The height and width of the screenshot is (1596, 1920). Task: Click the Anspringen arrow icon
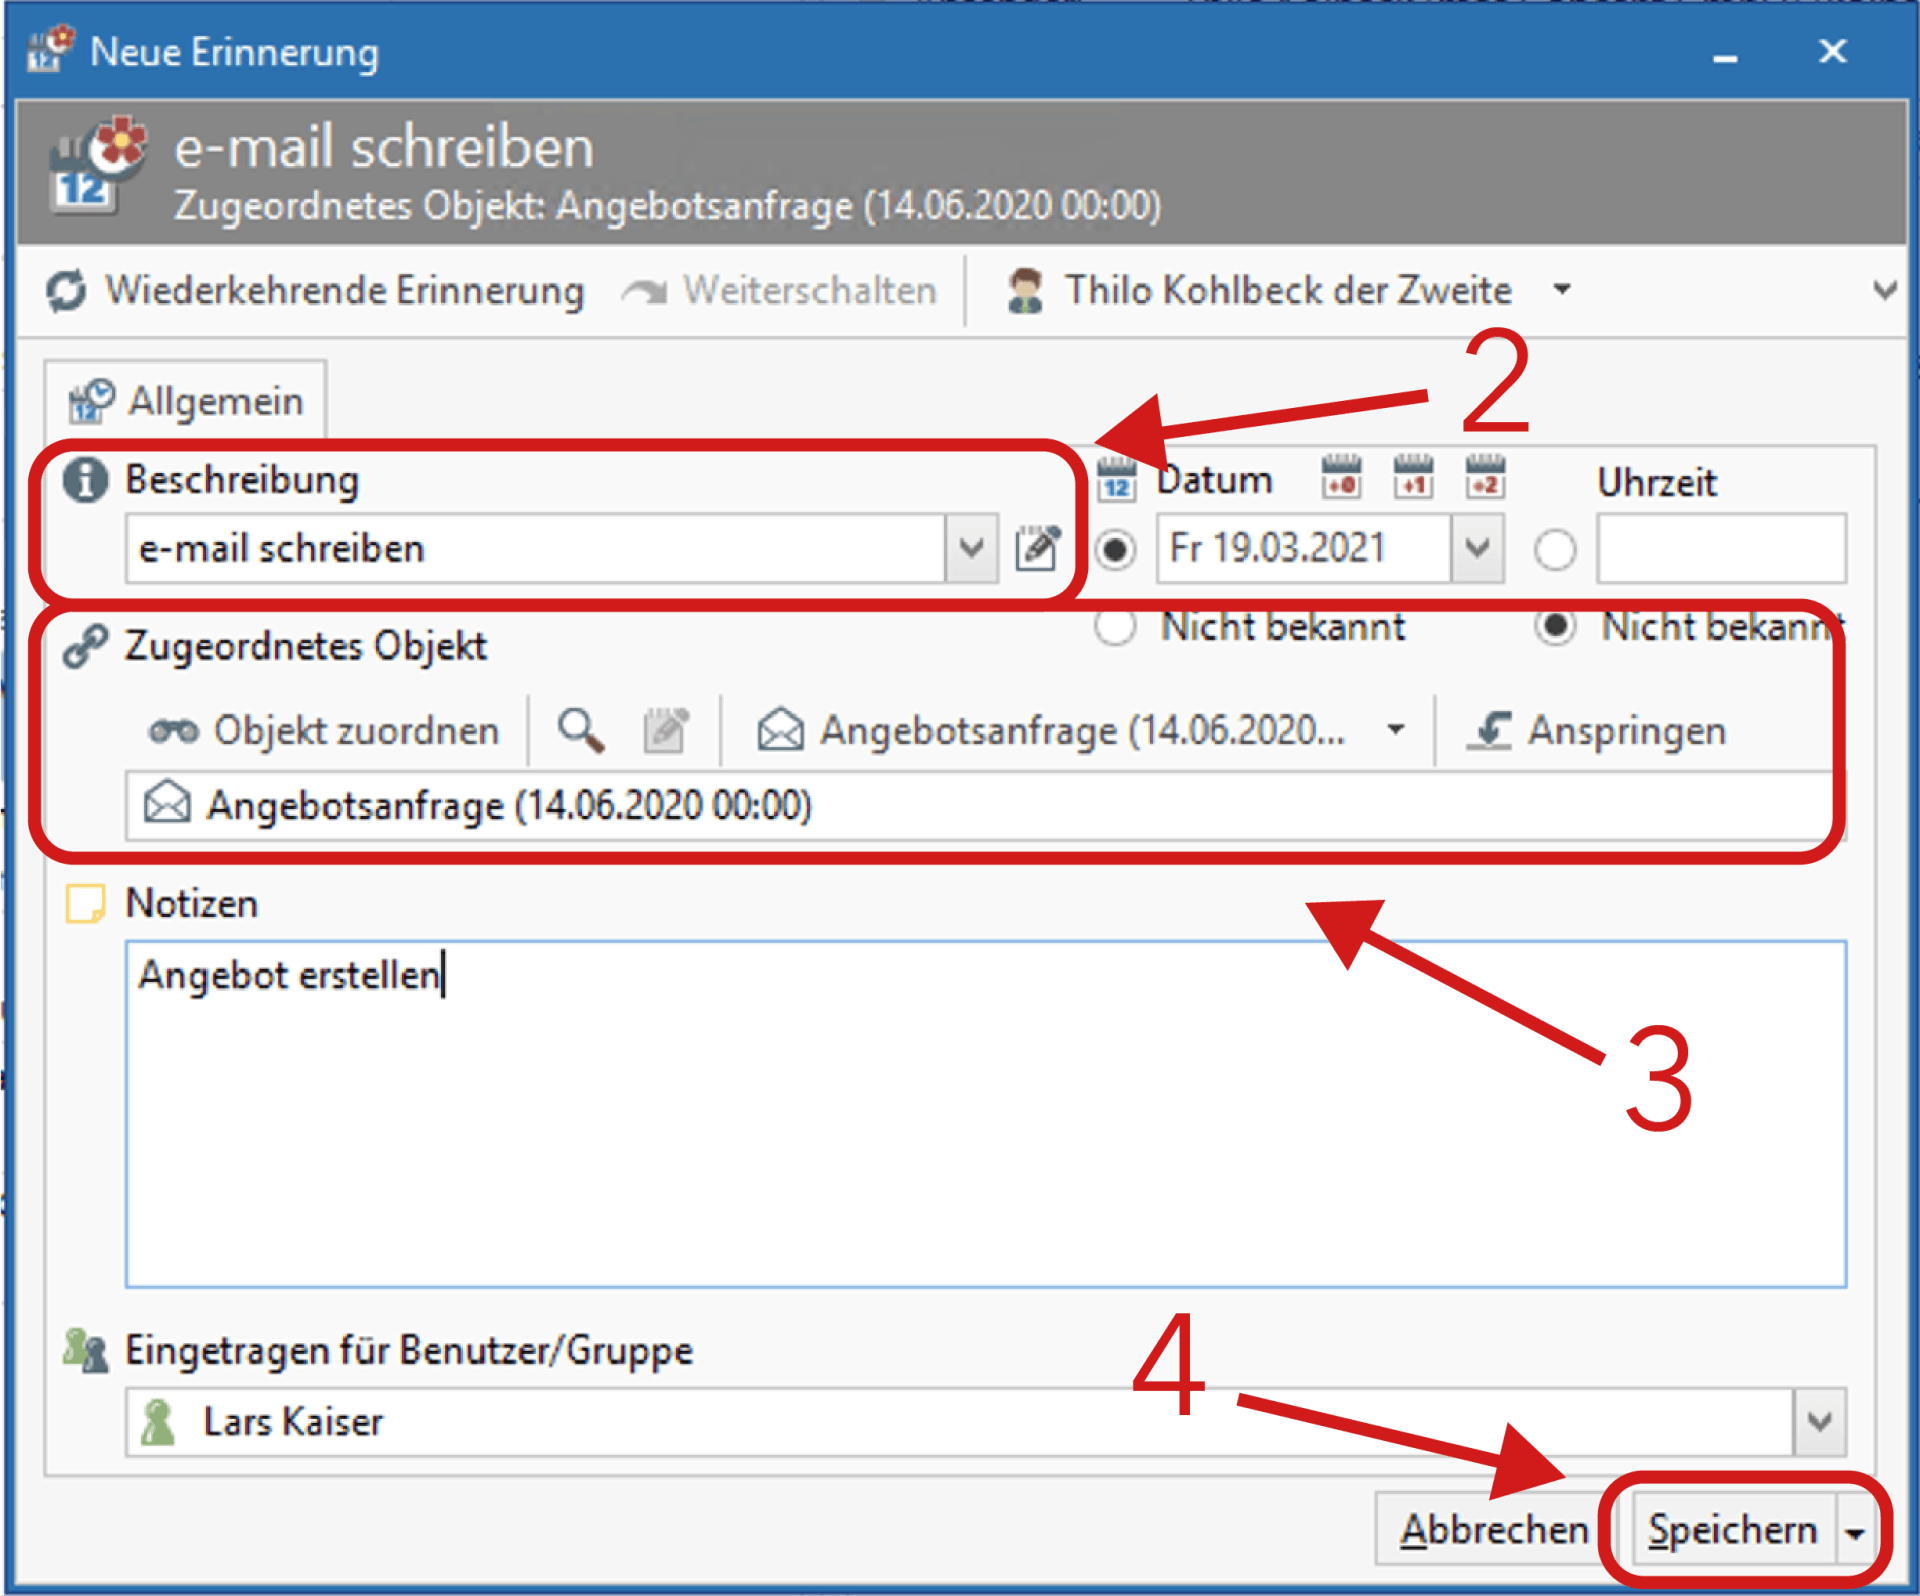point(1489,731)
